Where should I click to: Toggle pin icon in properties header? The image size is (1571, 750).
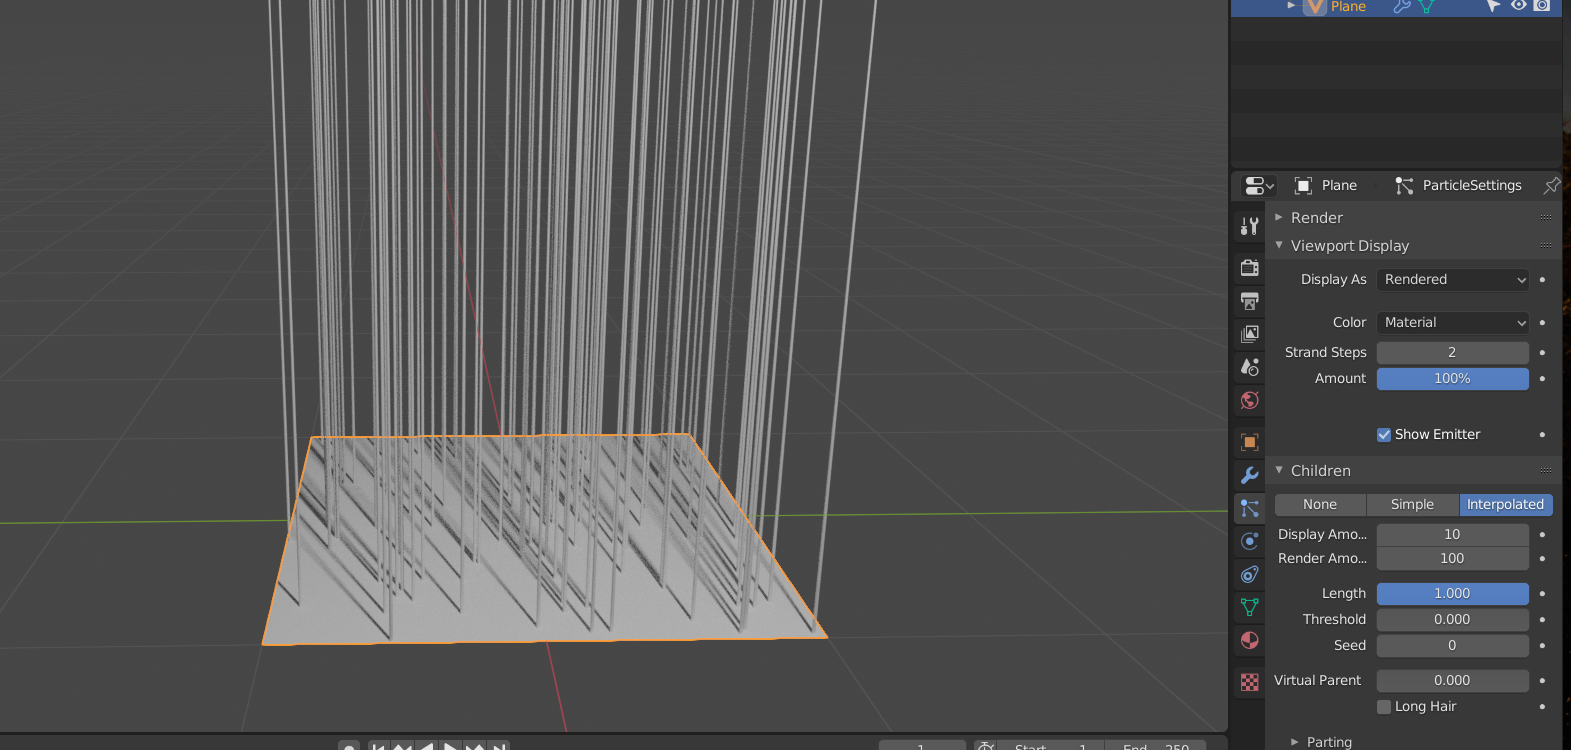[x=1551, y=185]
